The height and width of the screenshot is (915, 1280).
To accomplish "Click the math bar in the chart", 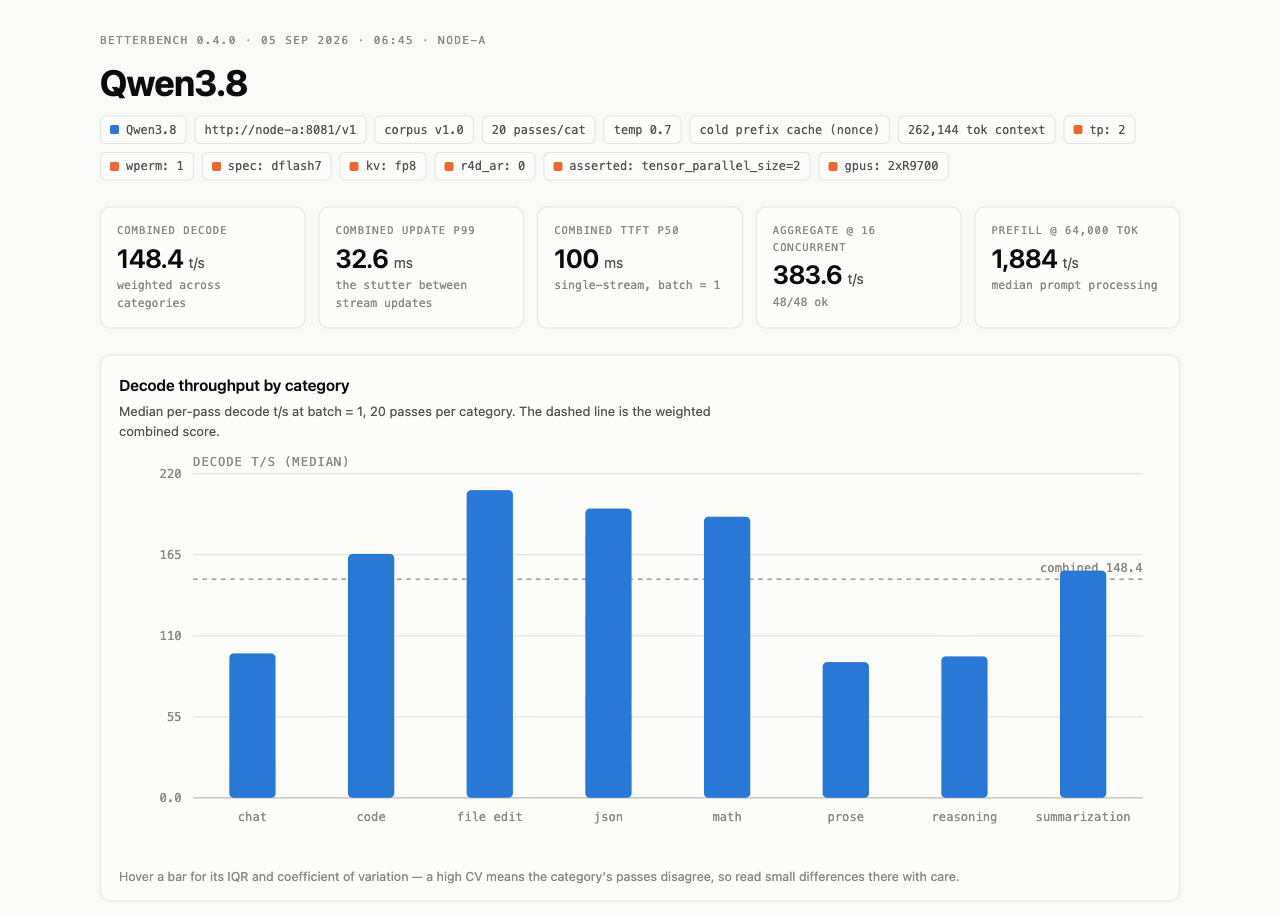I will click(x=727, y=657).
